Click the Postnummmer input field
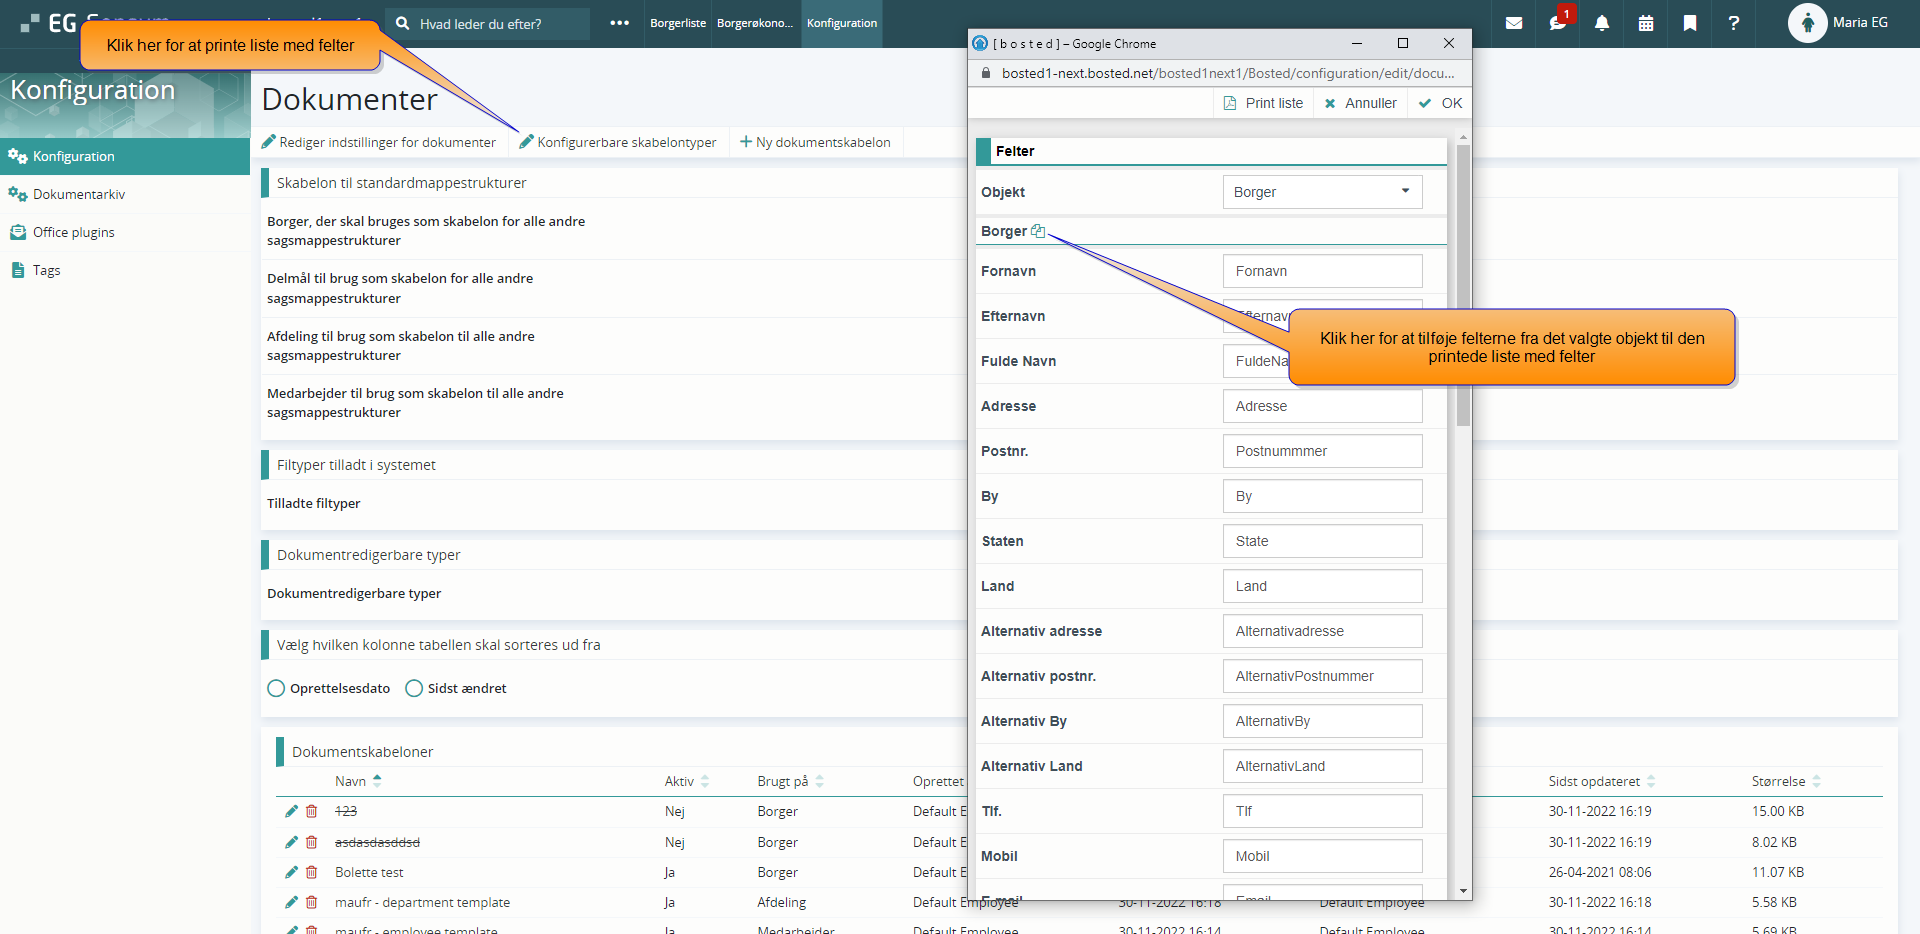Image resolution: width=1920 pixels, height=934 pixels. click(x=1322, y=451)
